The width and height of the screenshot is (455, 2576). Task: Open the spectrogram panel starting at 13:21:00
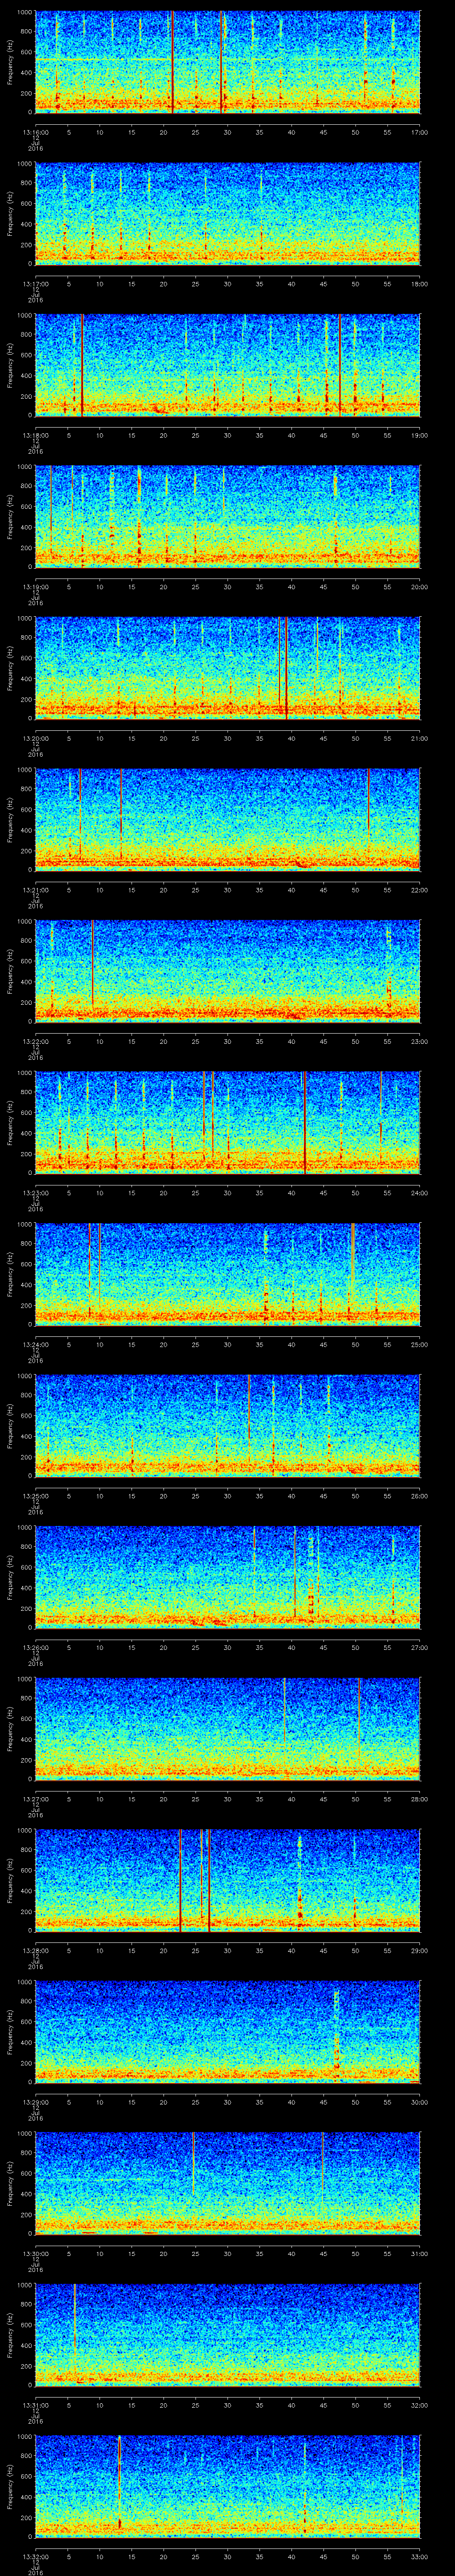point(228,820)
